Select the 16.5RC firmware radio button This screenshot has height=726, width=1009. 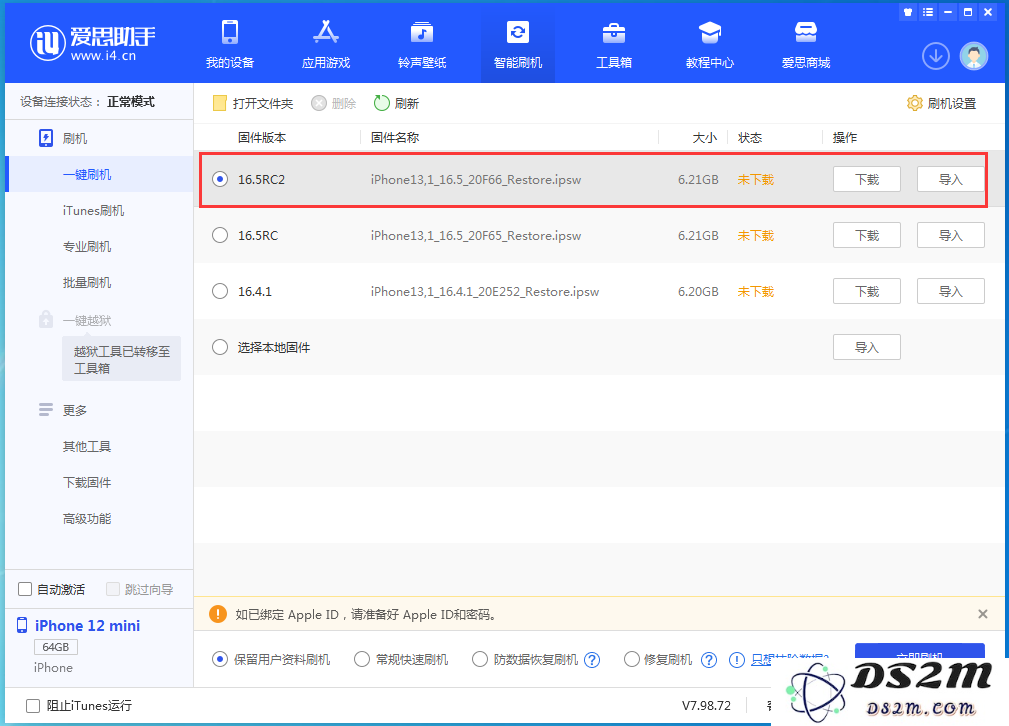220,235
